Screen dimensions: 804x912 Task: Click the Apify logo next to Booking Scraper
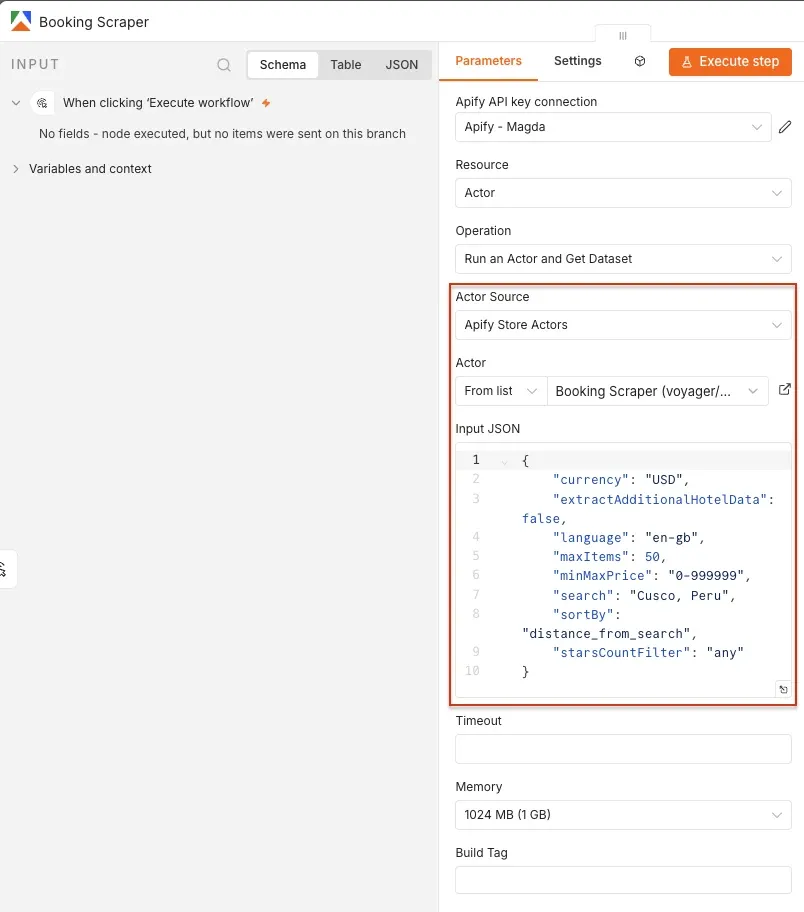(21, 21)
